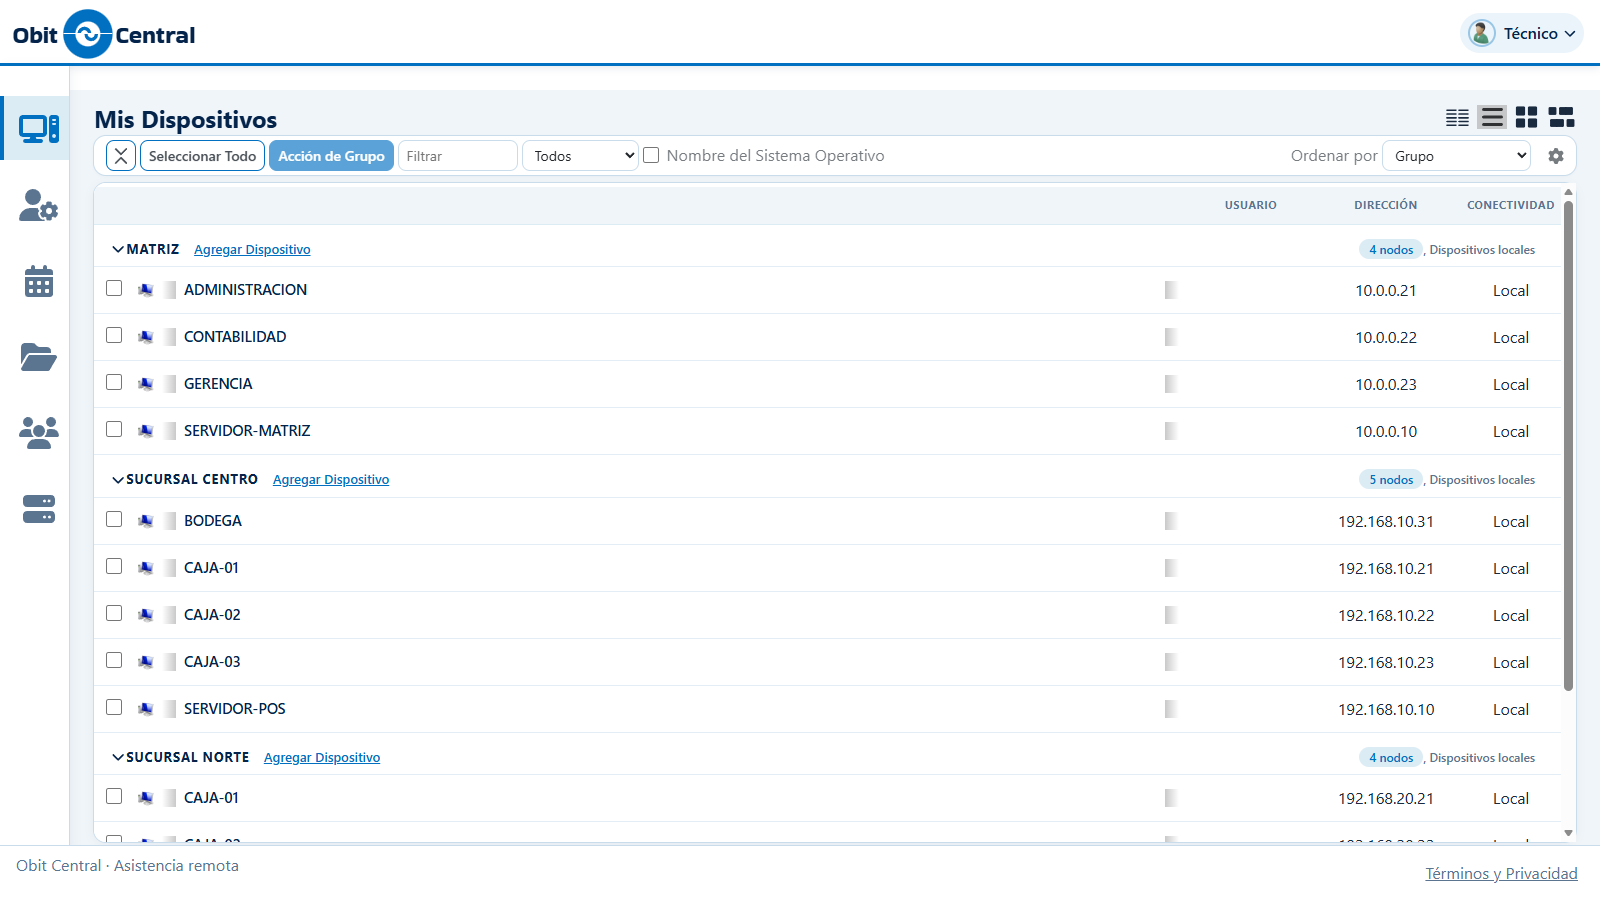The width and height of the screenshot is (1600, 900).
Task: Click Acción de Grupo button
Action: (331, 156)
